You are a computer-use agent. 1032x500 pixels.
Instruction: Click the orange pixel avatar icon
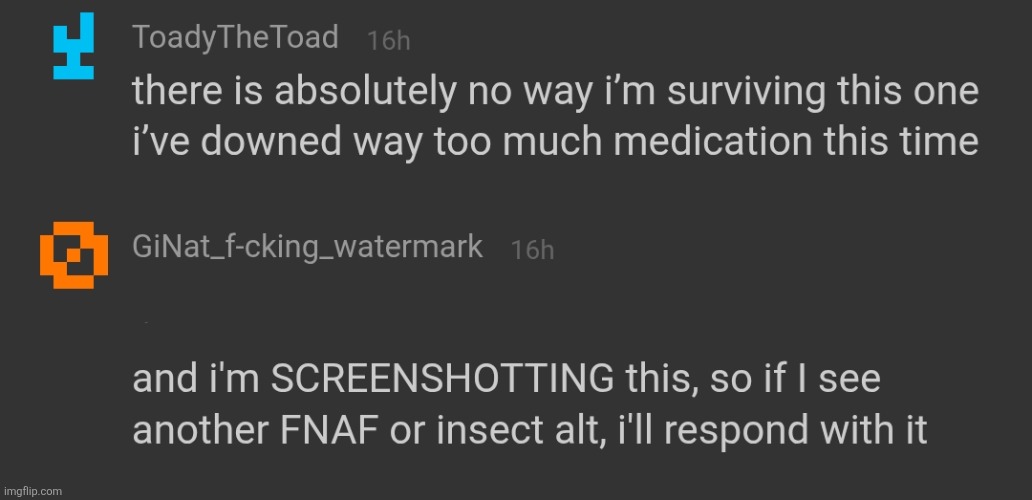click(x=73, y=248)
